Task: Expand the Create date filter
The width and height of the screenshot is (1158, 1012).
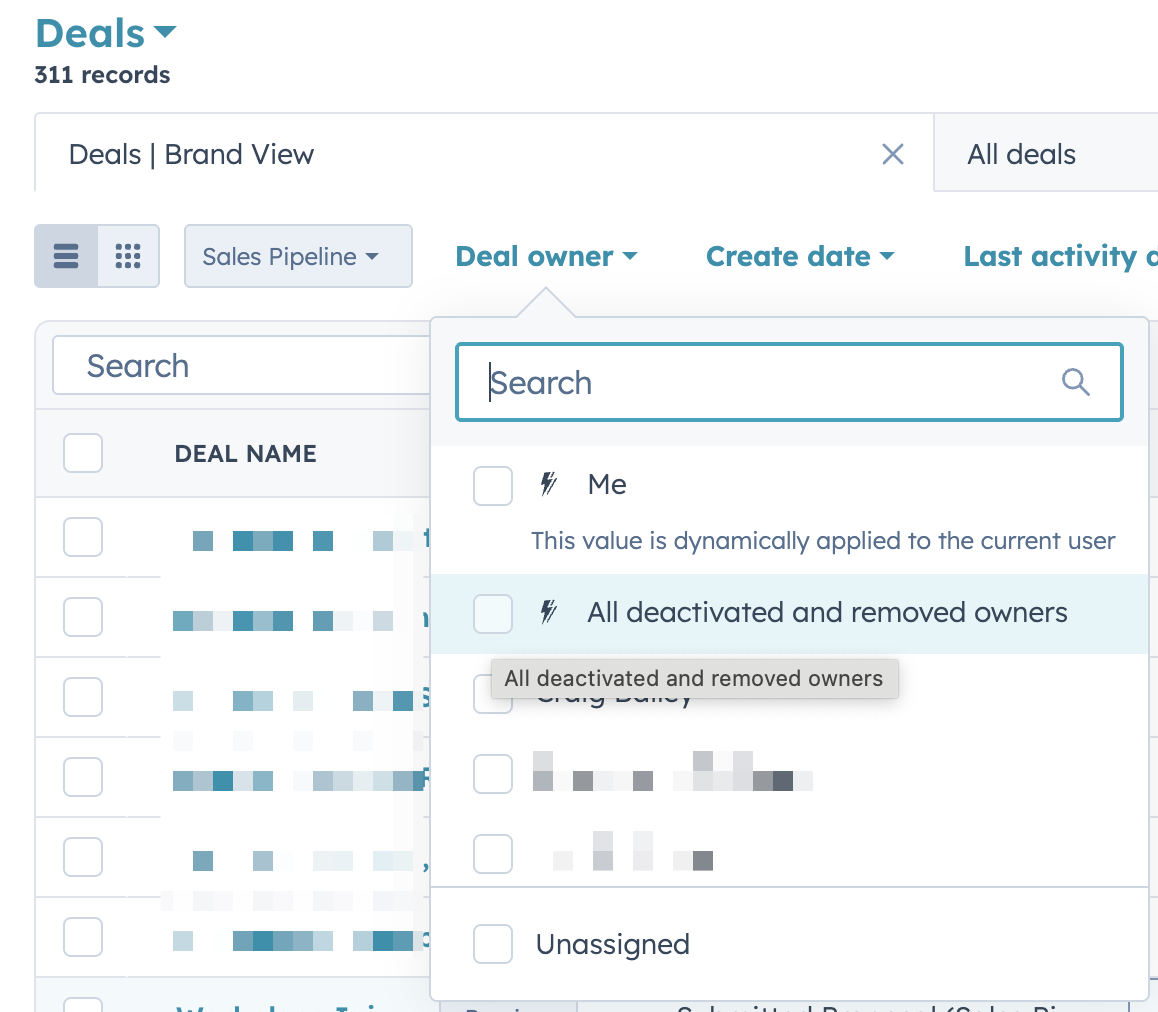Action: tap(800, 257)
